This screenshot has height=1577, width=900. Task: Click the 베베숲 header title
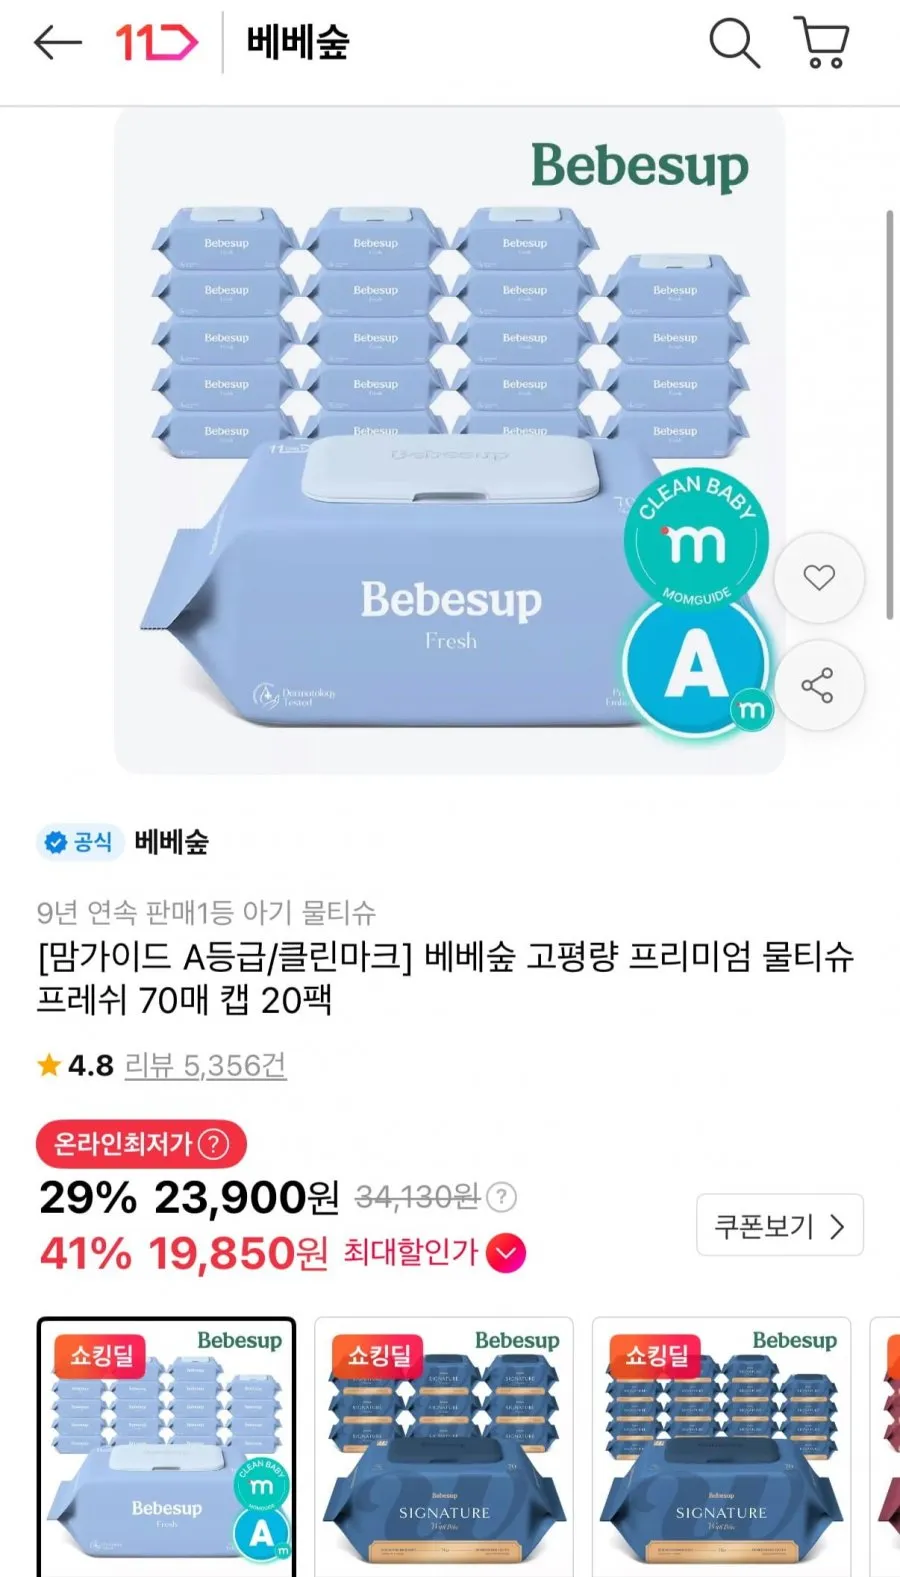pos(297,43)
